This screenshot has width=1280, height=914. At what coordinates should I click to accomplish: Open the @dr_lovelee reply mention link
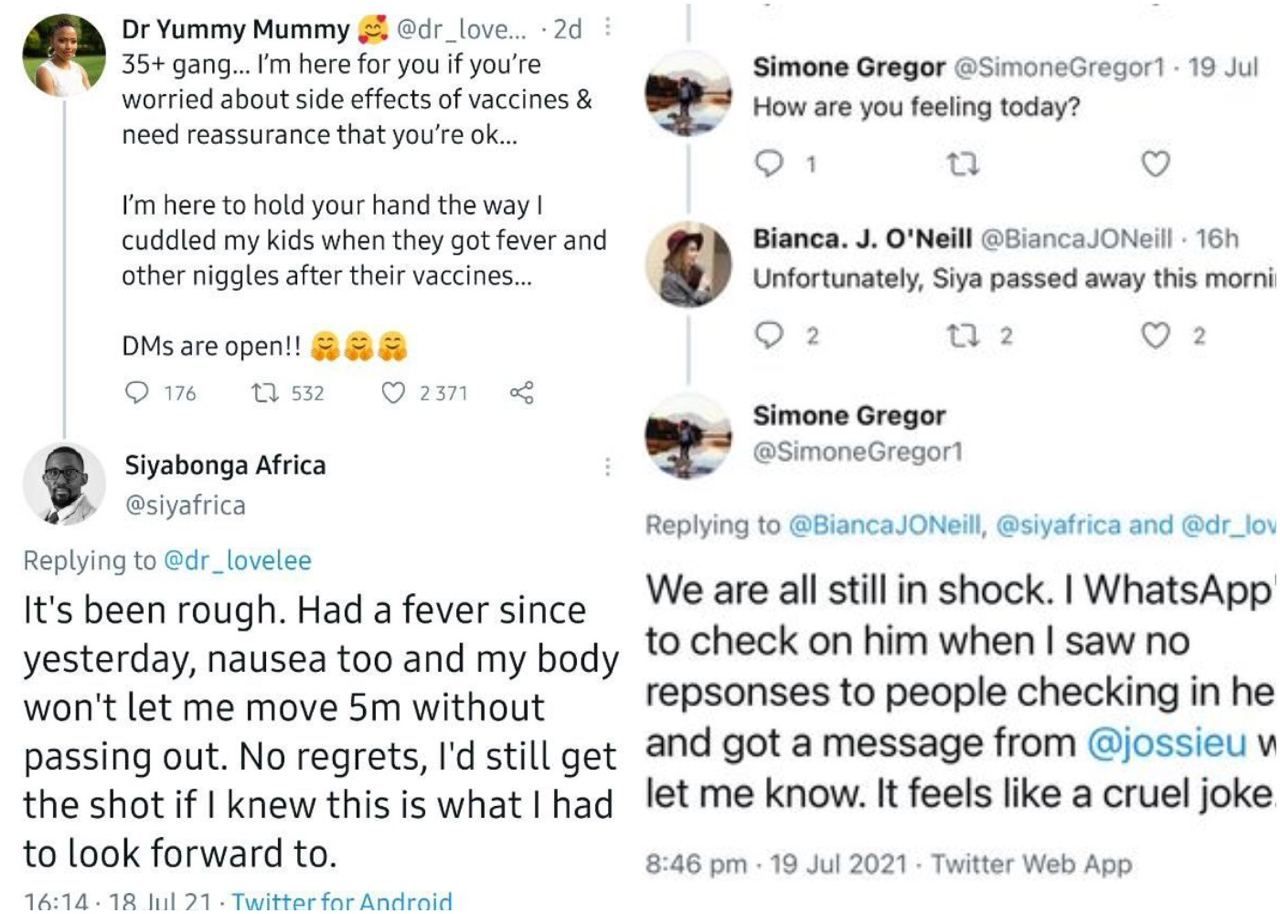[237, 561]
